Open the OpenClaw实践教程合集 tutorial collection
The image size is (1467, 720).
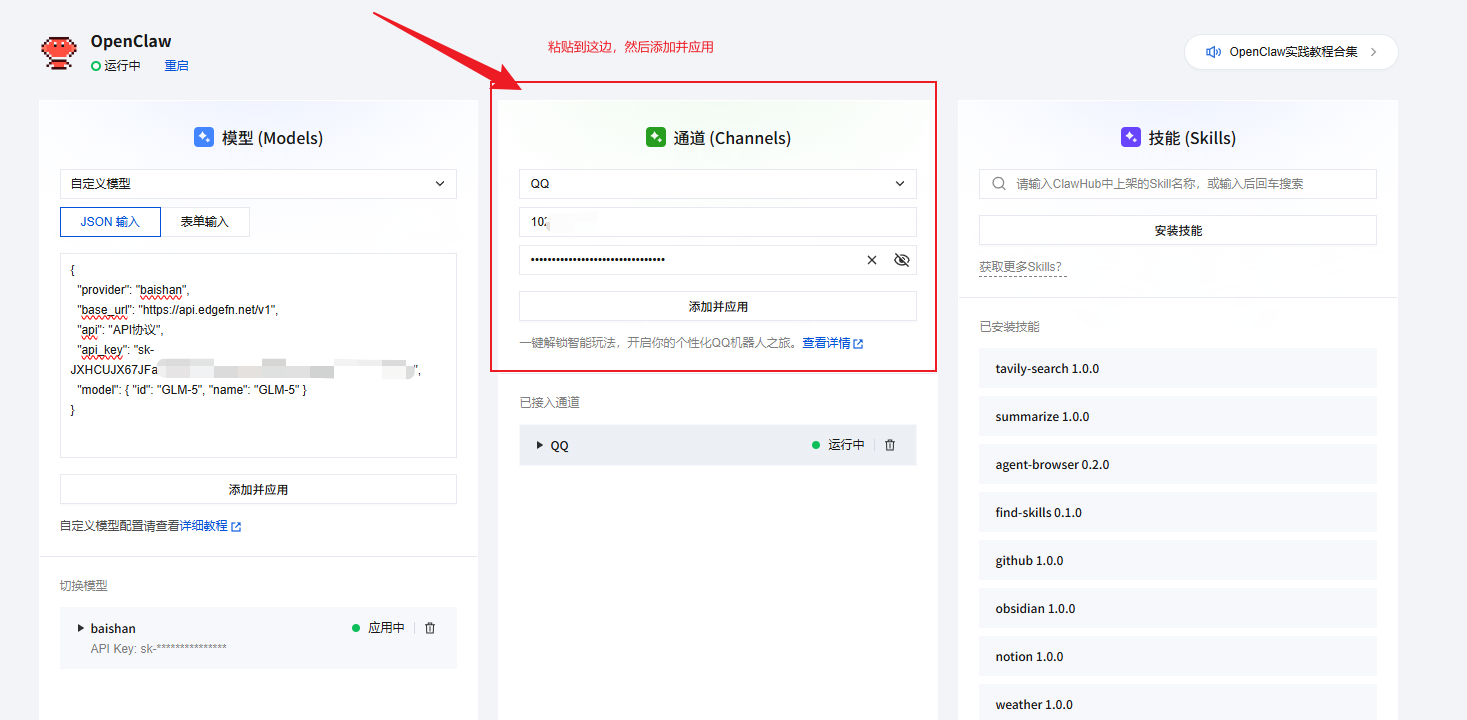1291,52
